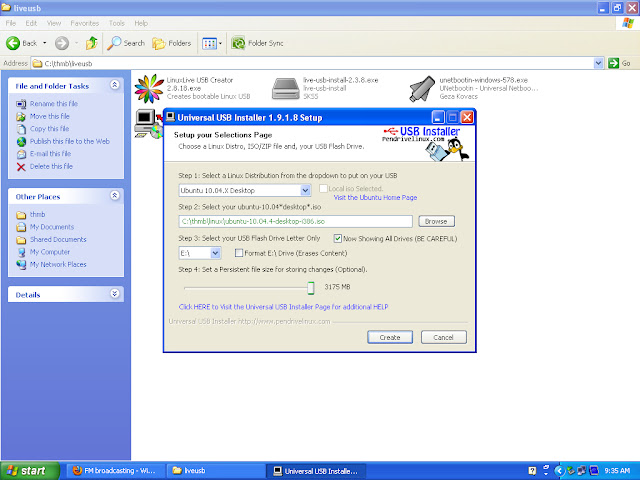640x480 pixels.
Task: Launch Folder Sync from the toolbar
Action: coord(257,43)
